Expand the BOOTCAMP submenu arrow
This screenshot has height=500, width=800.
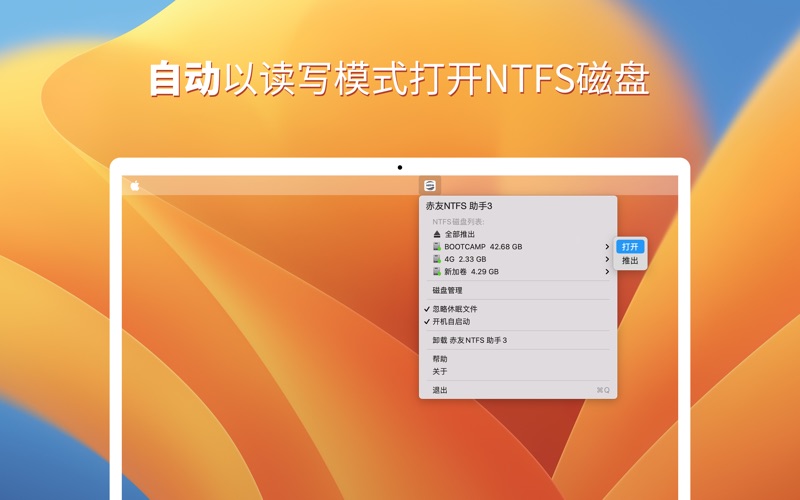click(607, 246)
